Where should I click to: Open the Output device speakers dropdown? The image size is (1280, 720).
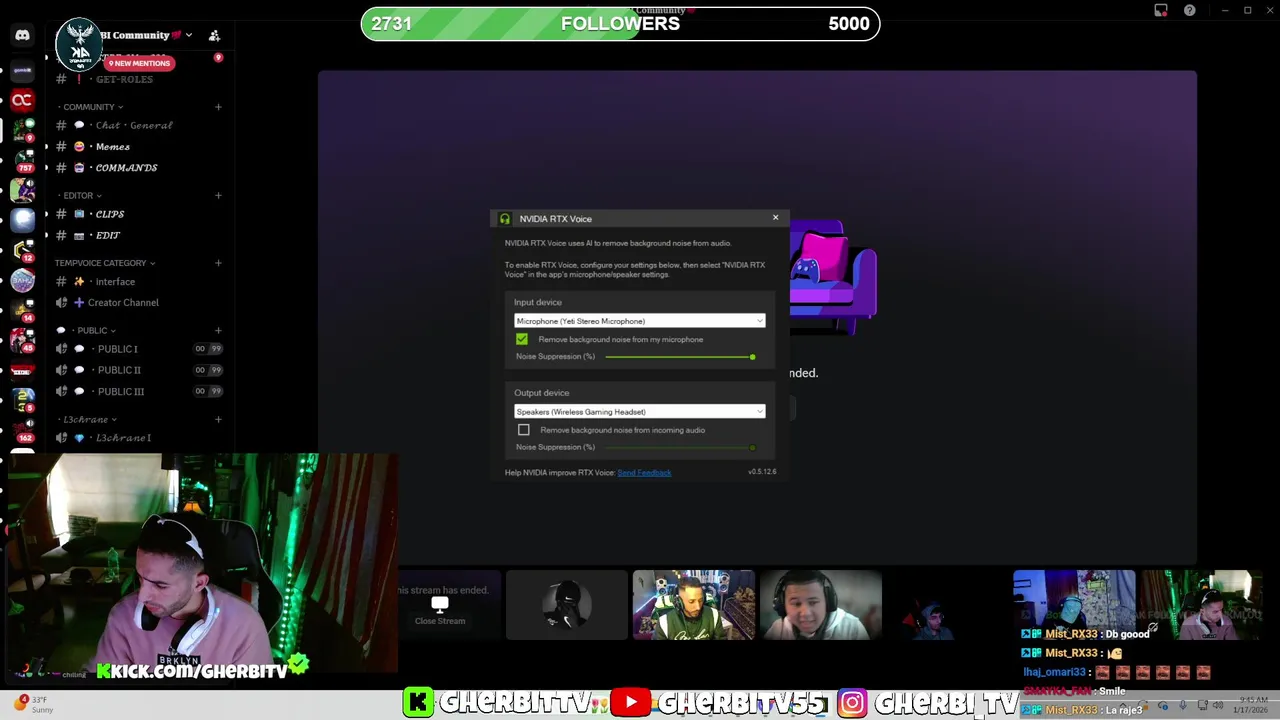pyautogui.click(x=640, y=412)
